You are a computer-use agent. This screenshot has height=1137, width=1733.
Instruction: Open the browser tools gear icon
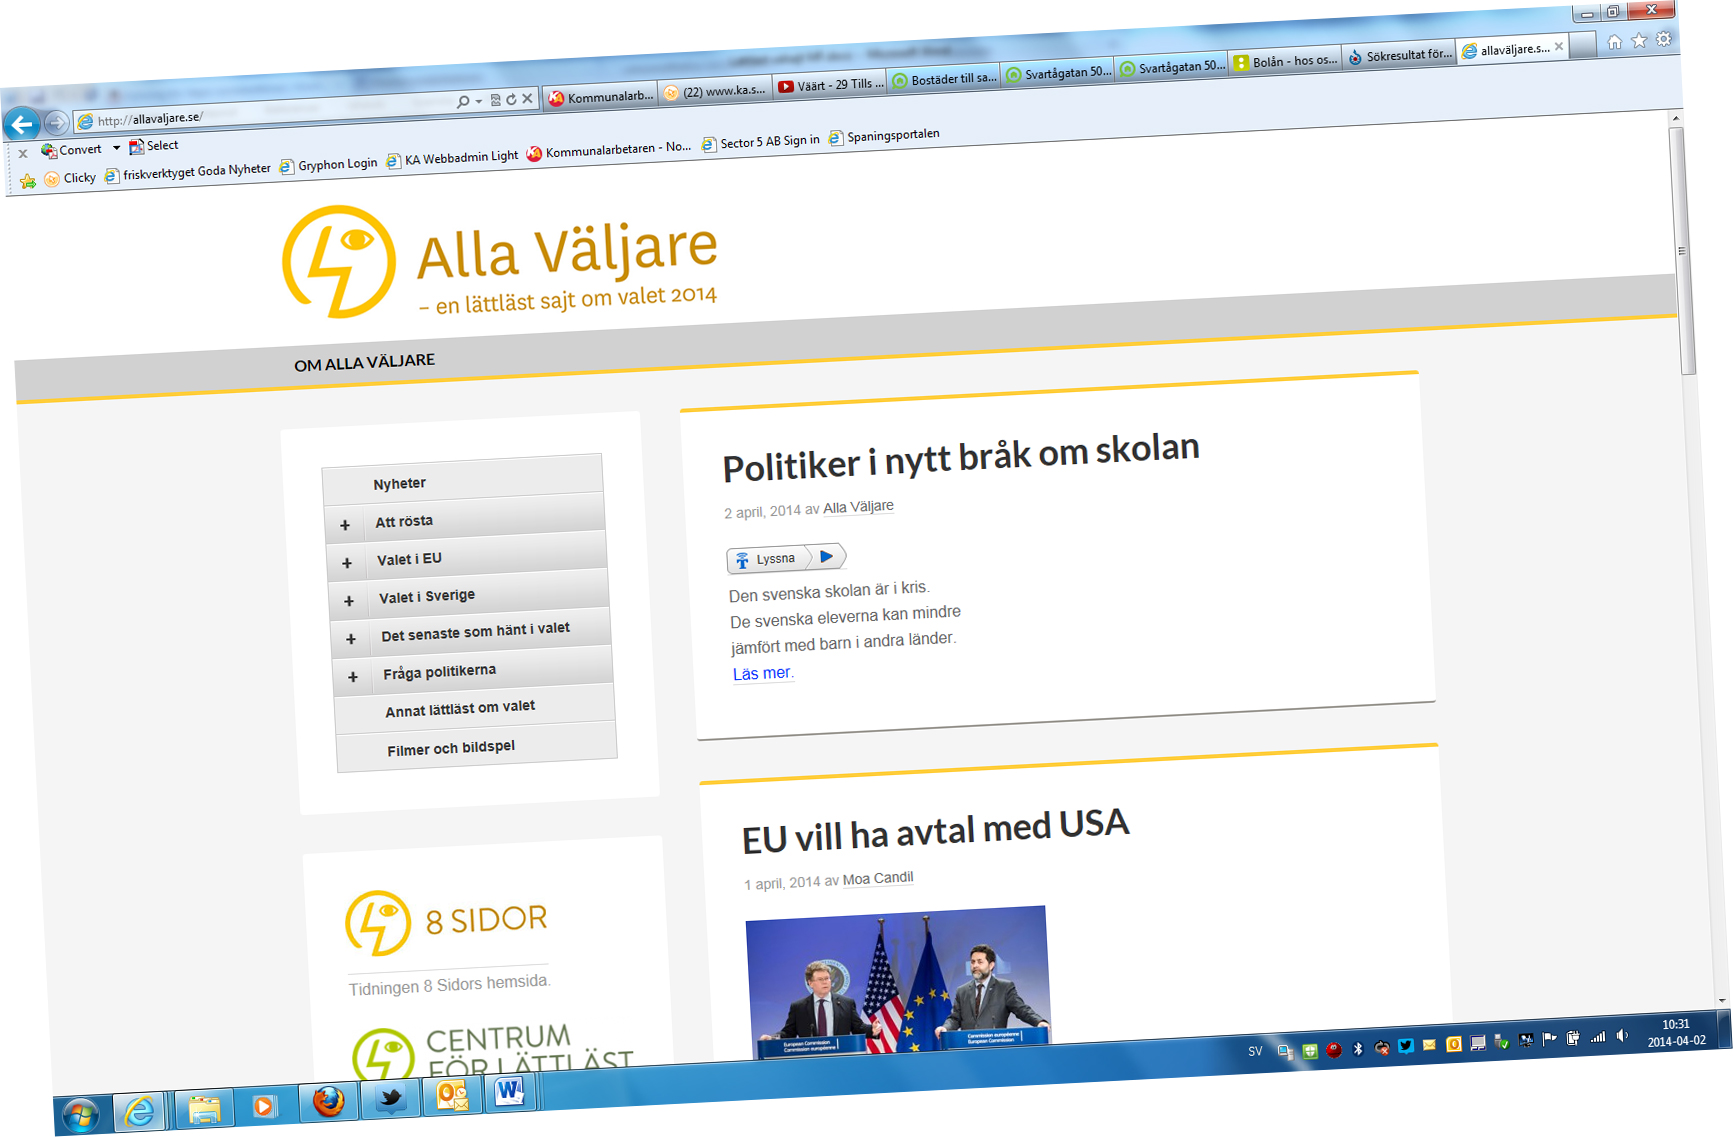pos(1664,39)
